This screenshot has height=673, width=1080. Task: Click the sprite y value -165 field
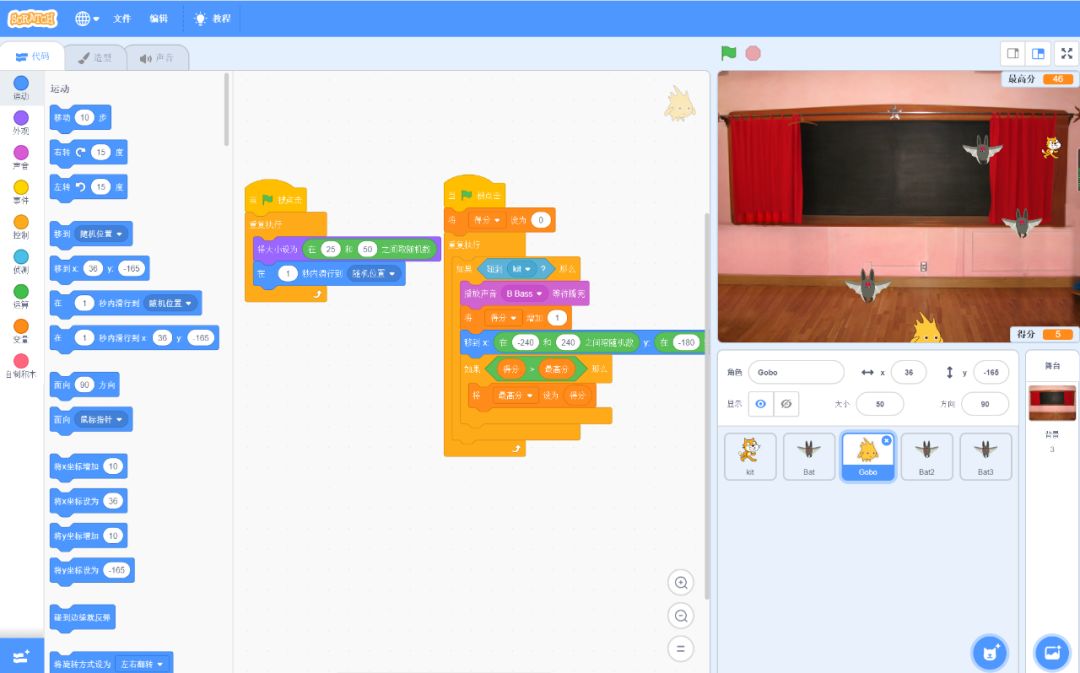coord(991,372)
